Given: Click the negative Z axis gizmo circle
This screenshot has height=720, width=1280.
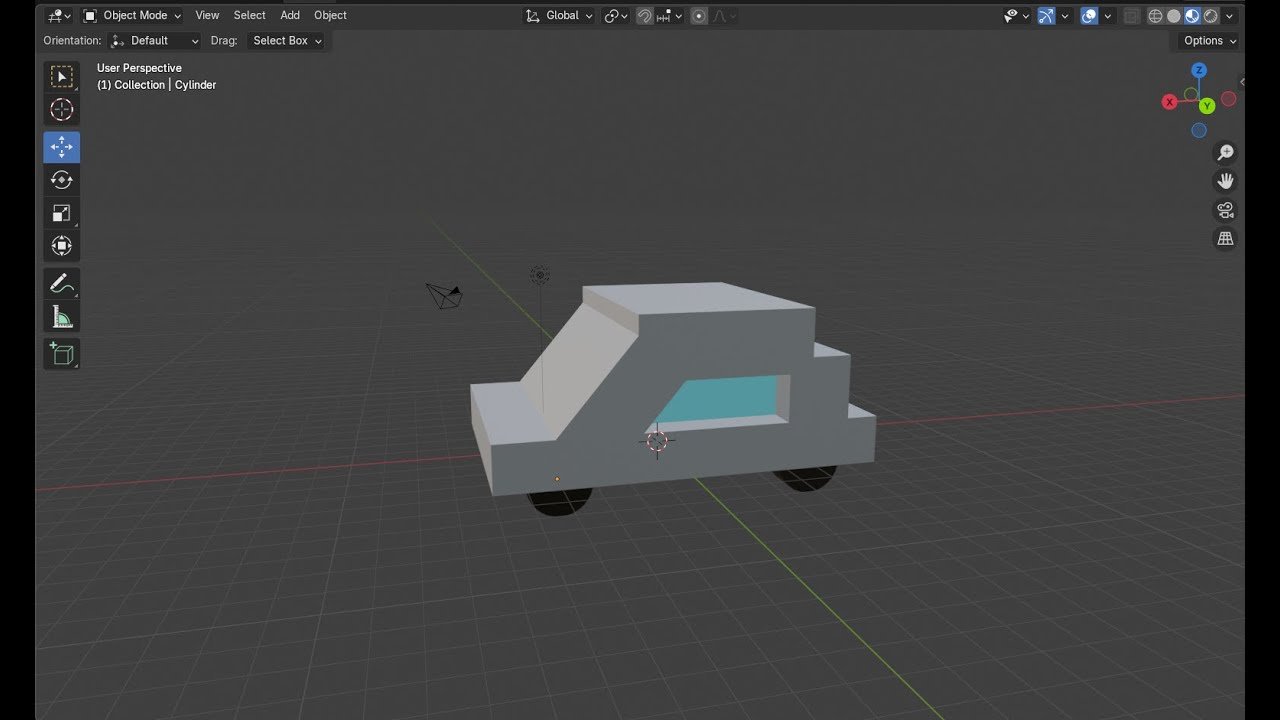Looking at the screenshot, I should point(1199,131).
